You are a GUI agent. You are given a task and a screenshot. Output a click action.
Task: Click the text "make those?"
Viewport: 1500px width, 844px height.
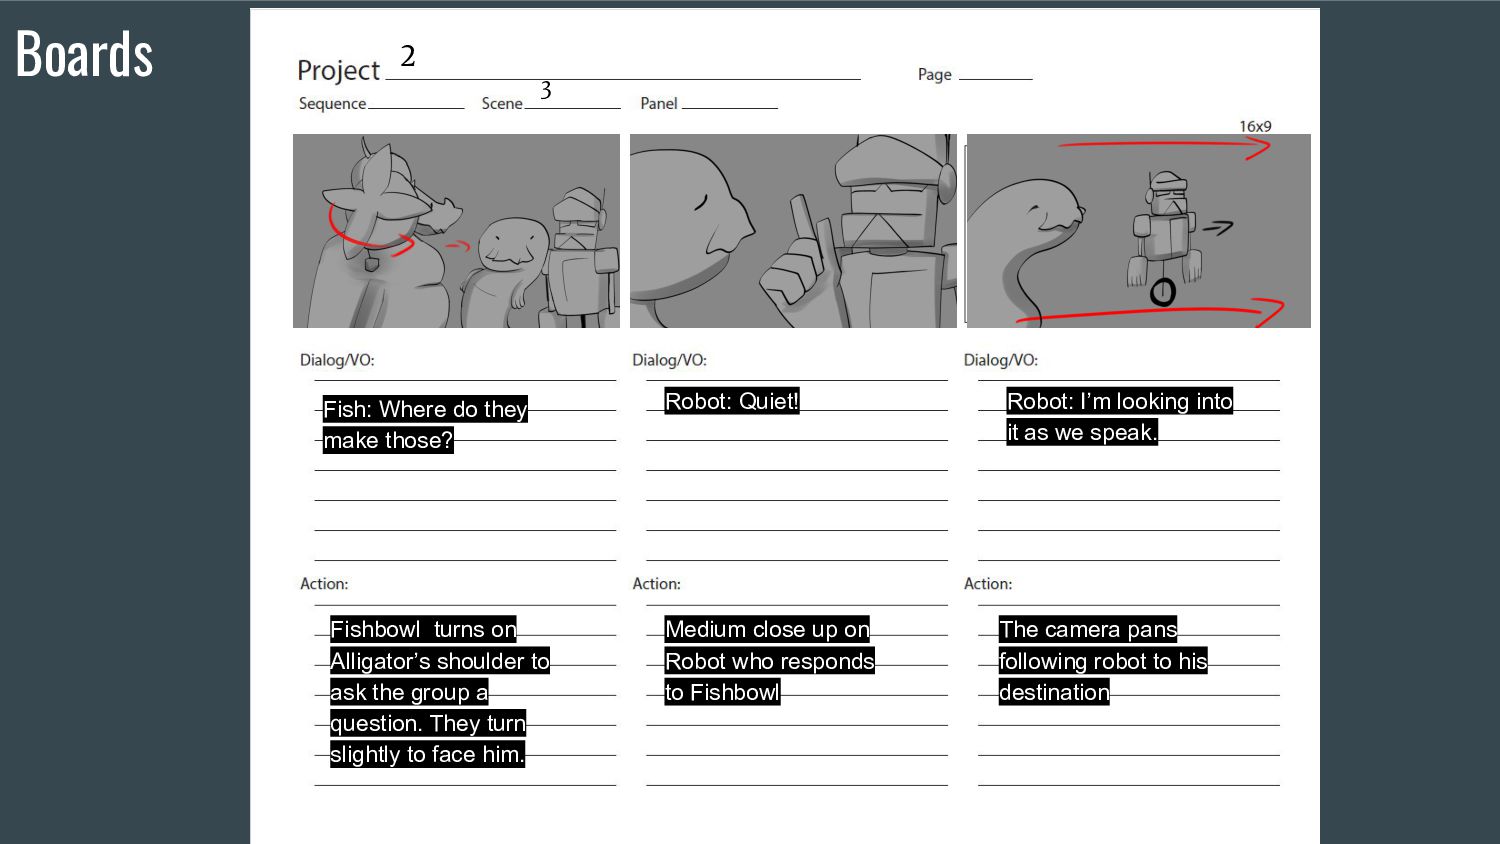pyautogui.click(x=388, y=440)
